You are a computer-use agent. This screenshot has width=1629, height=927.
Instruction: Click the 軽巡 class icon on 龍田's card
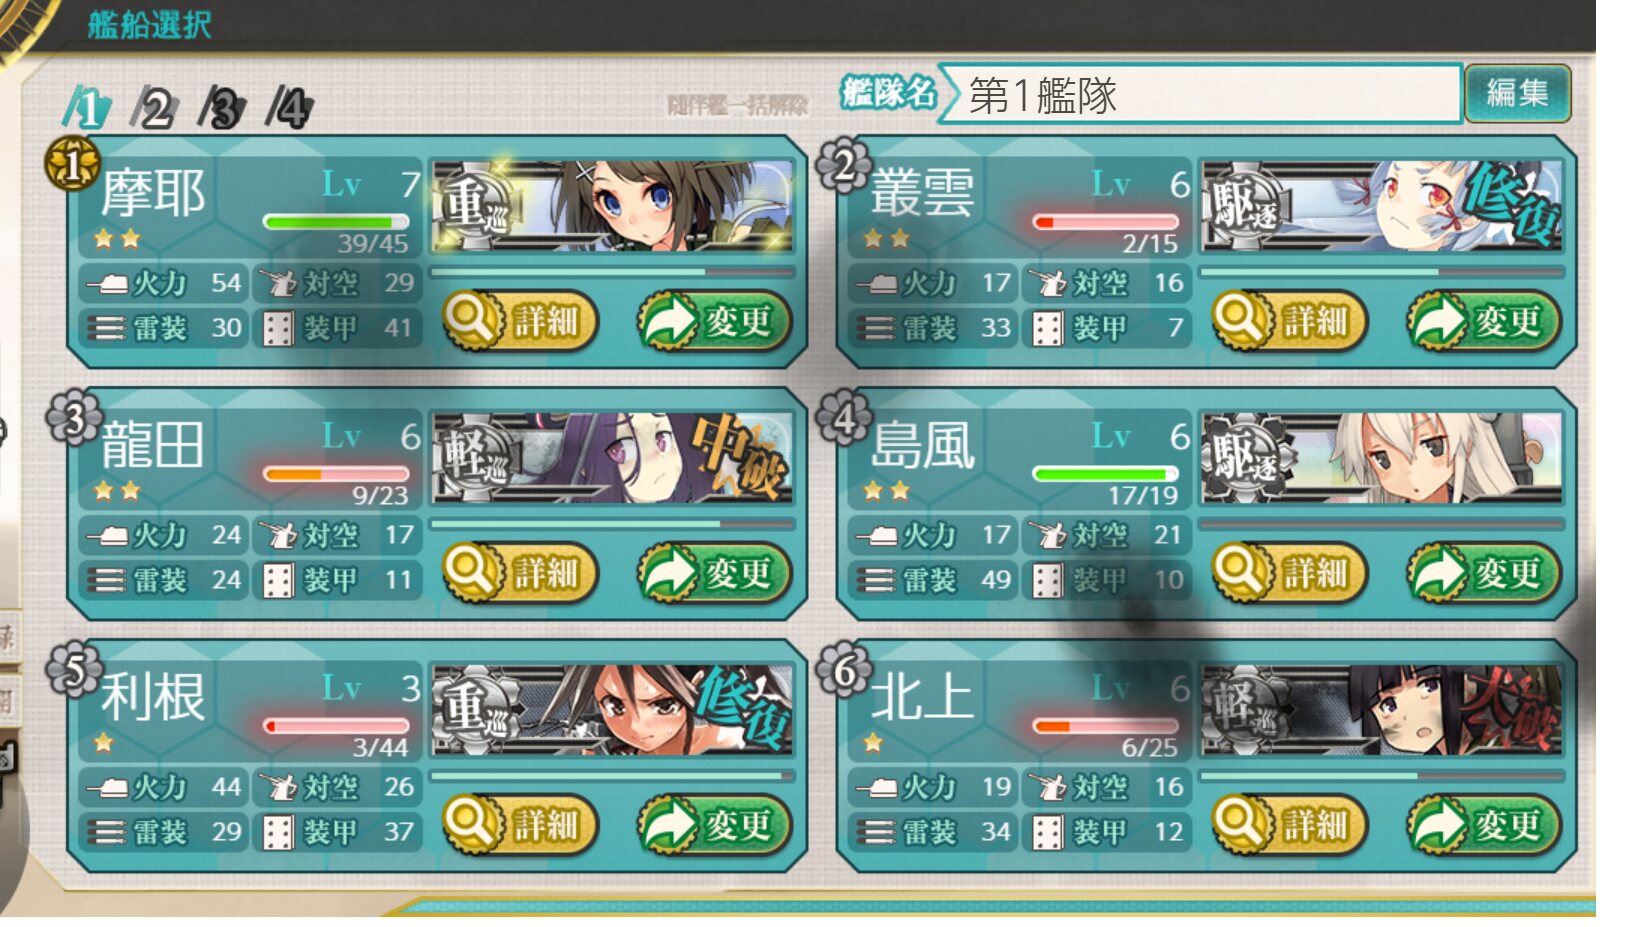[474, 458]
